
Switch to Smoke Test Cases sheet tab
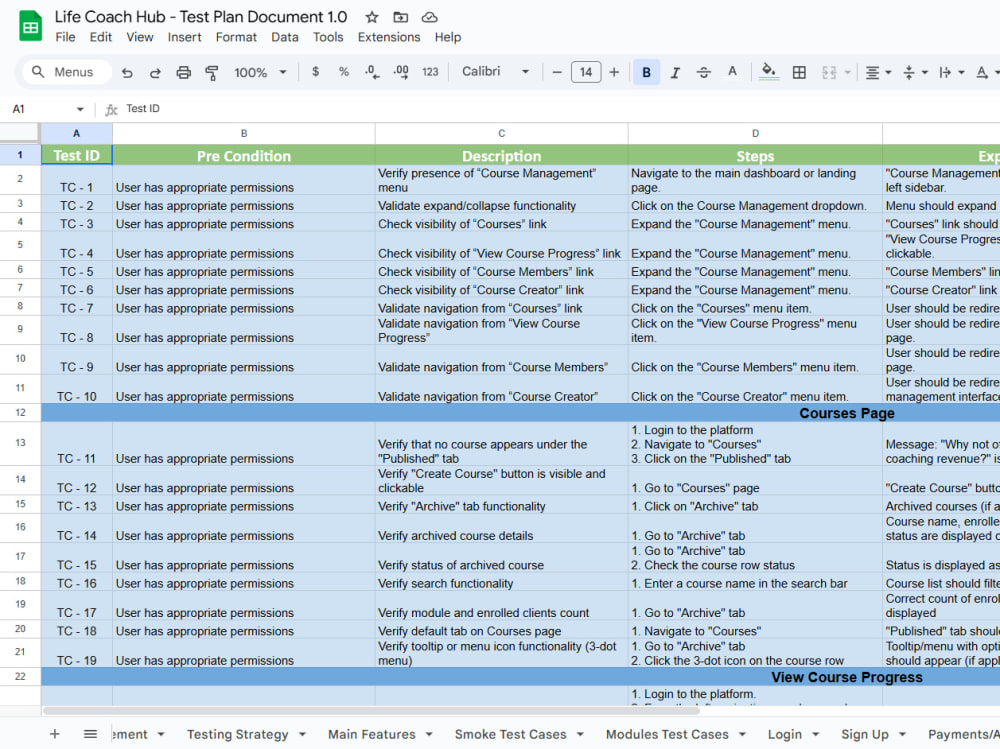[510, 734]
